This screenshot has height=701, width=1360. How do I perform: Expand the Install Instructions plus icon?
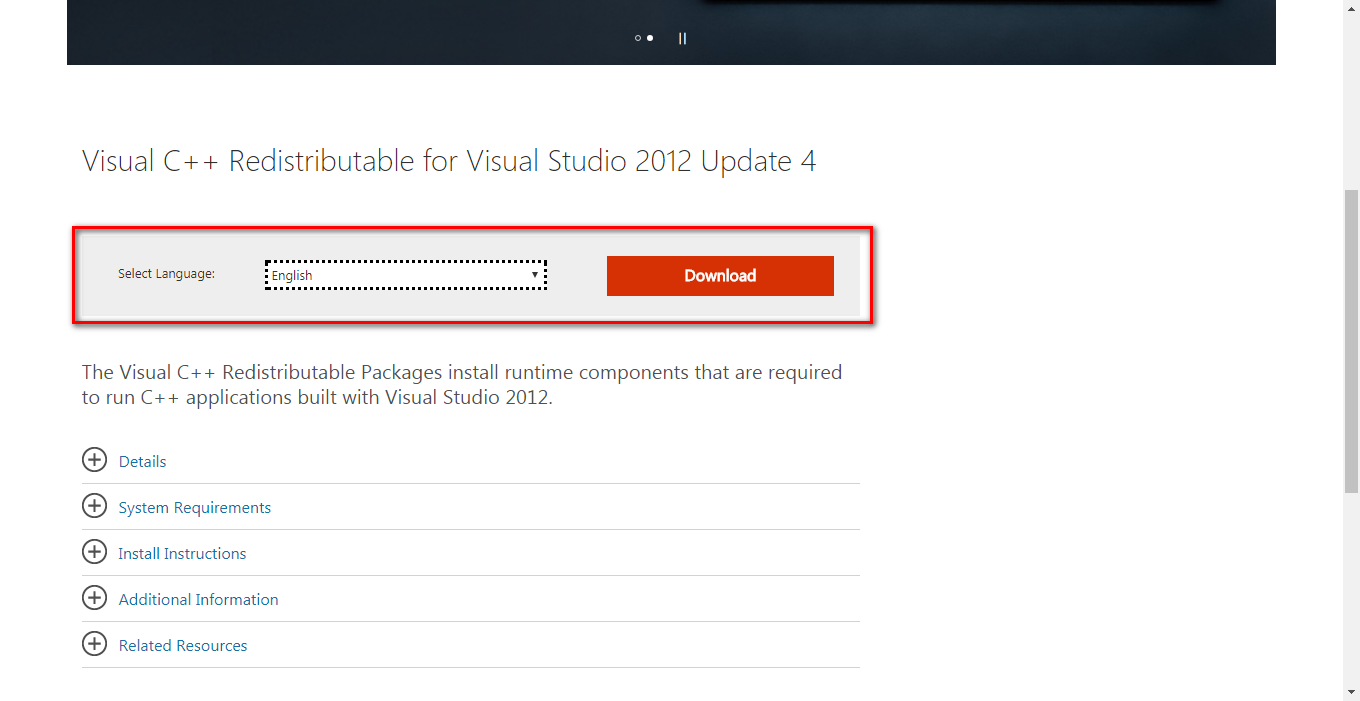click(x=94, y=552)
